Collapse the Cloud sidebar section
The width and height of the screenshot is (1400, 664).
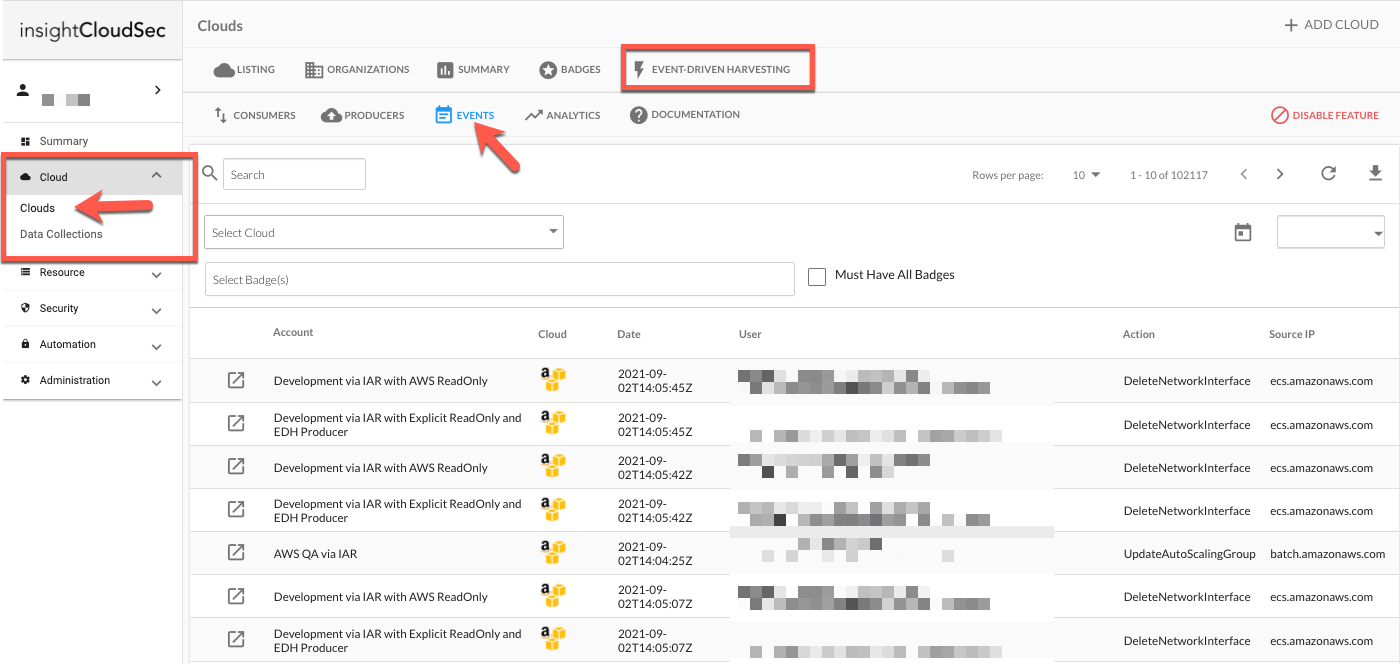[x=156, y=176]
